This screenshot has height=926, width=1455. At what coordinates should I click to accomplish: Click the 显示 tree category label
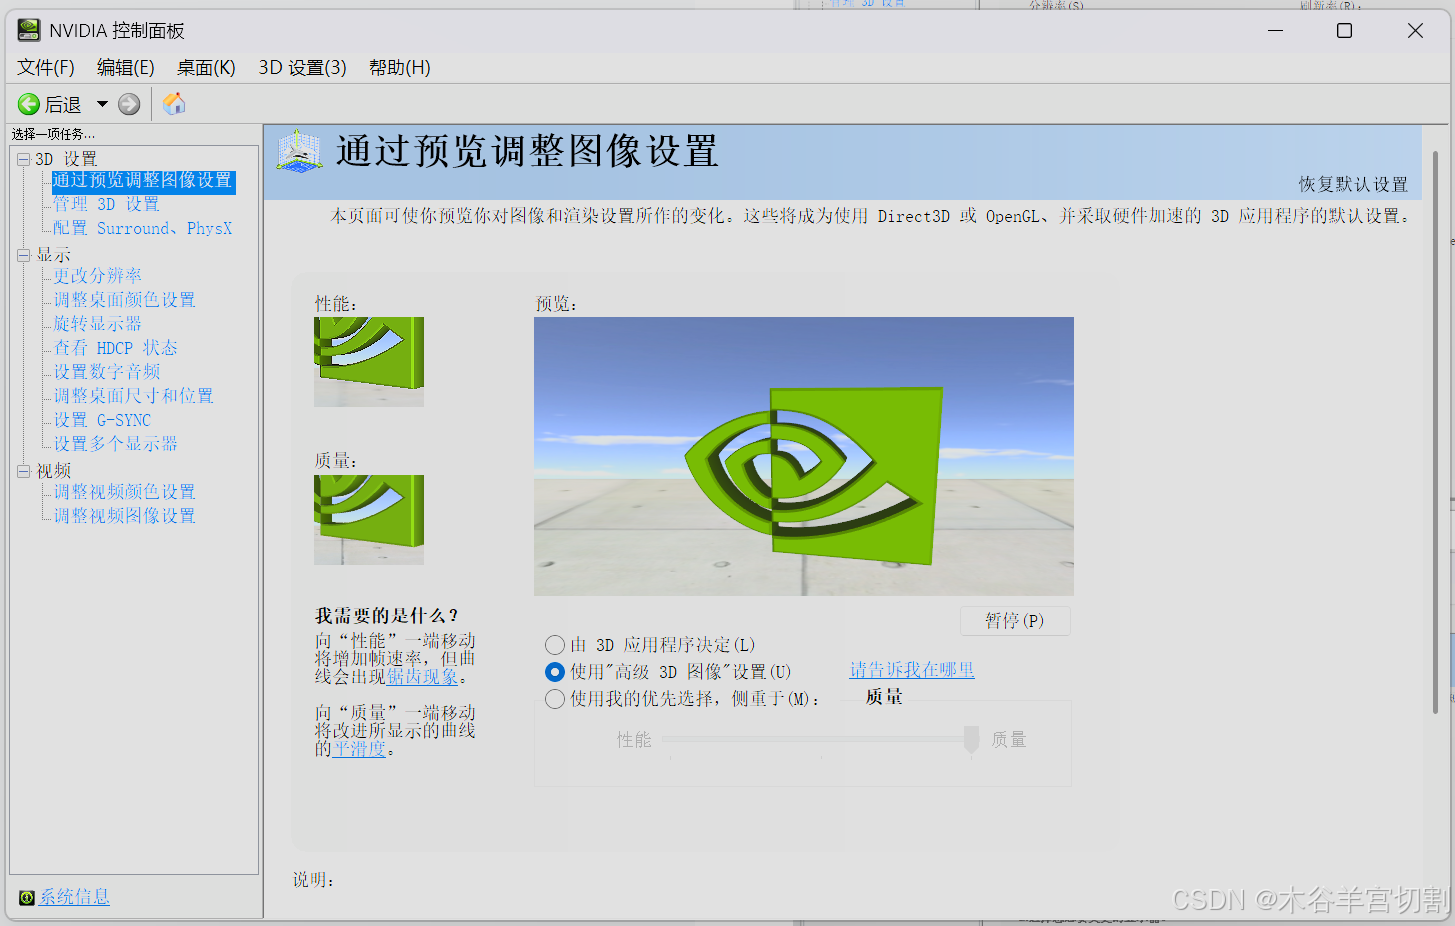pyautogui.click(x=53, y=255)
